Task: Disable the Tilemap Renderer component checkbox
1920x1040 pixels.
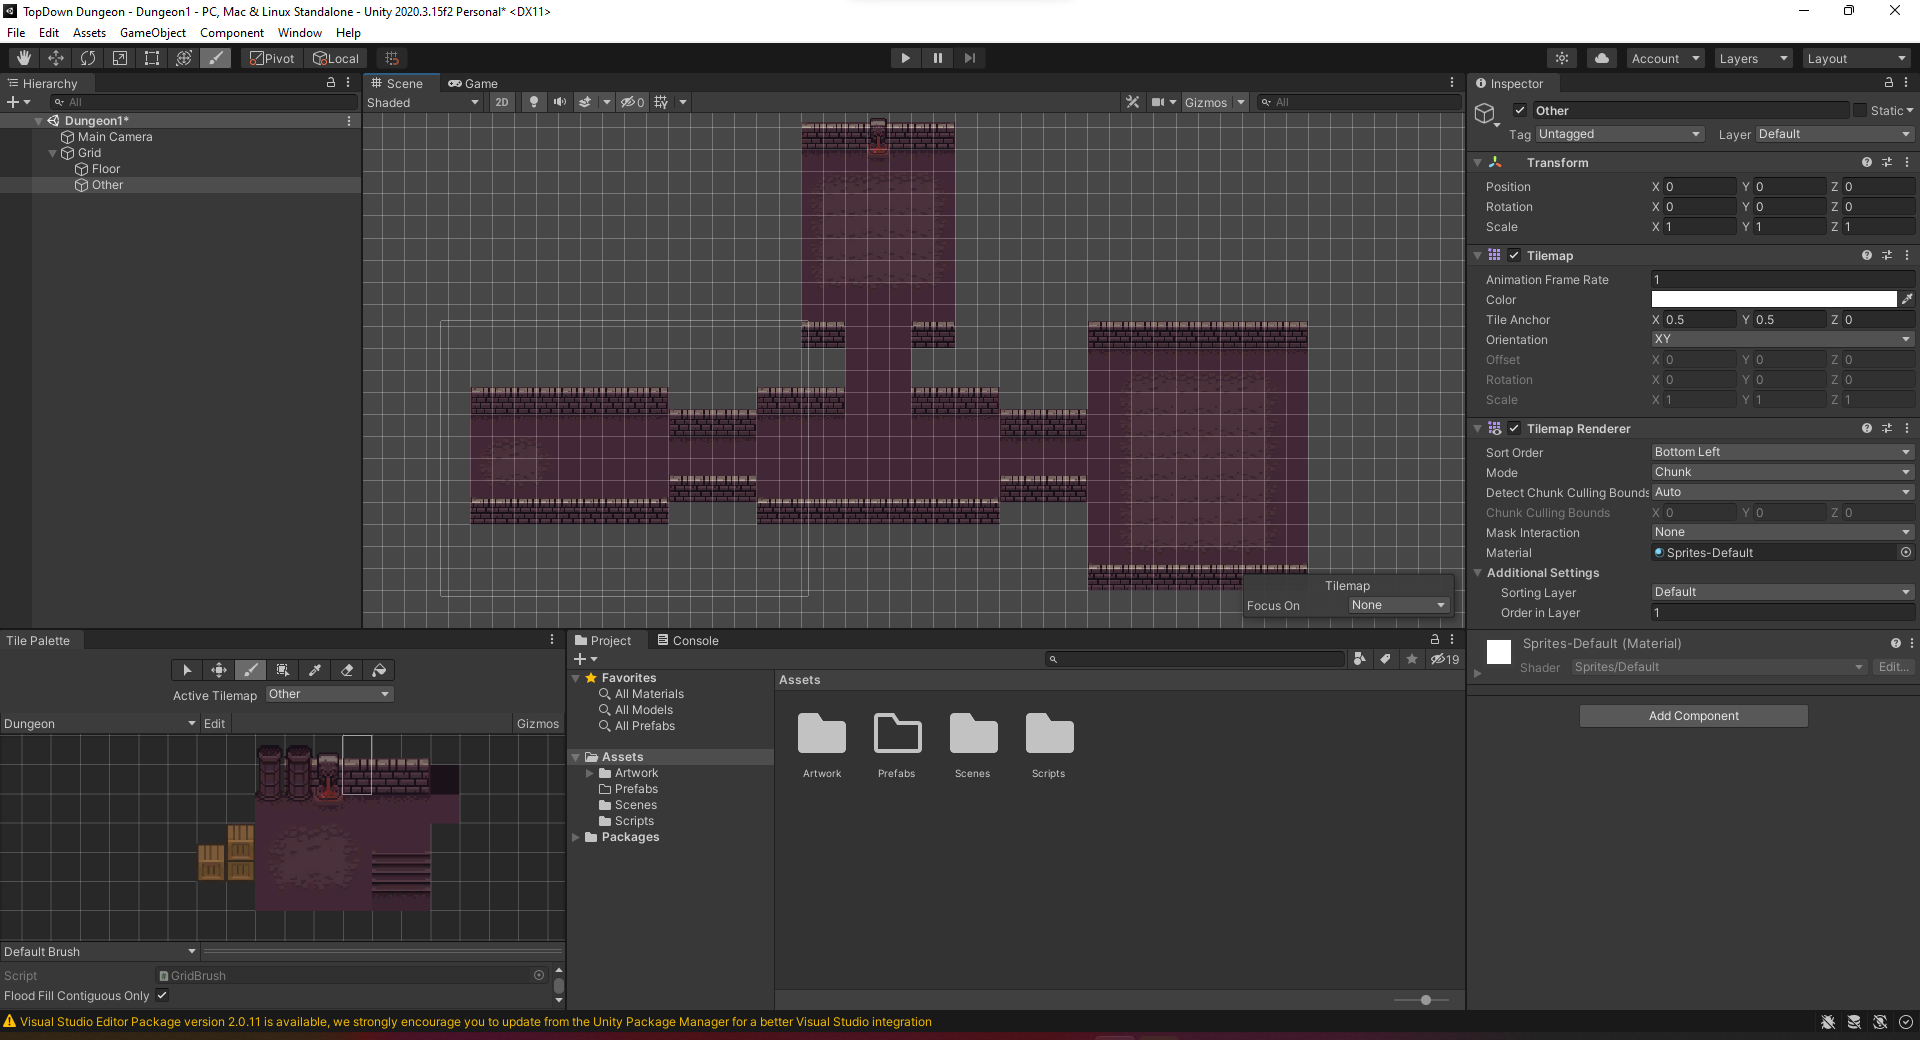Action: [x=1514, y=428]
